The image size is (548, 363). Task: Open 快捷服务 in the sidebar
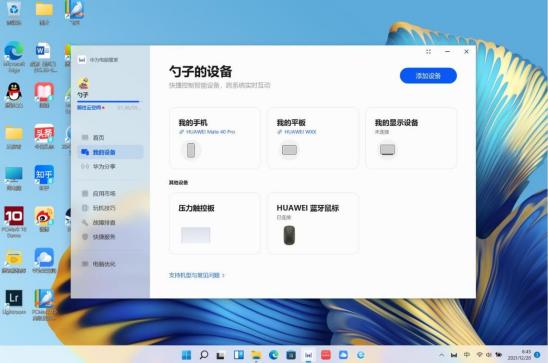click(110, 237)
